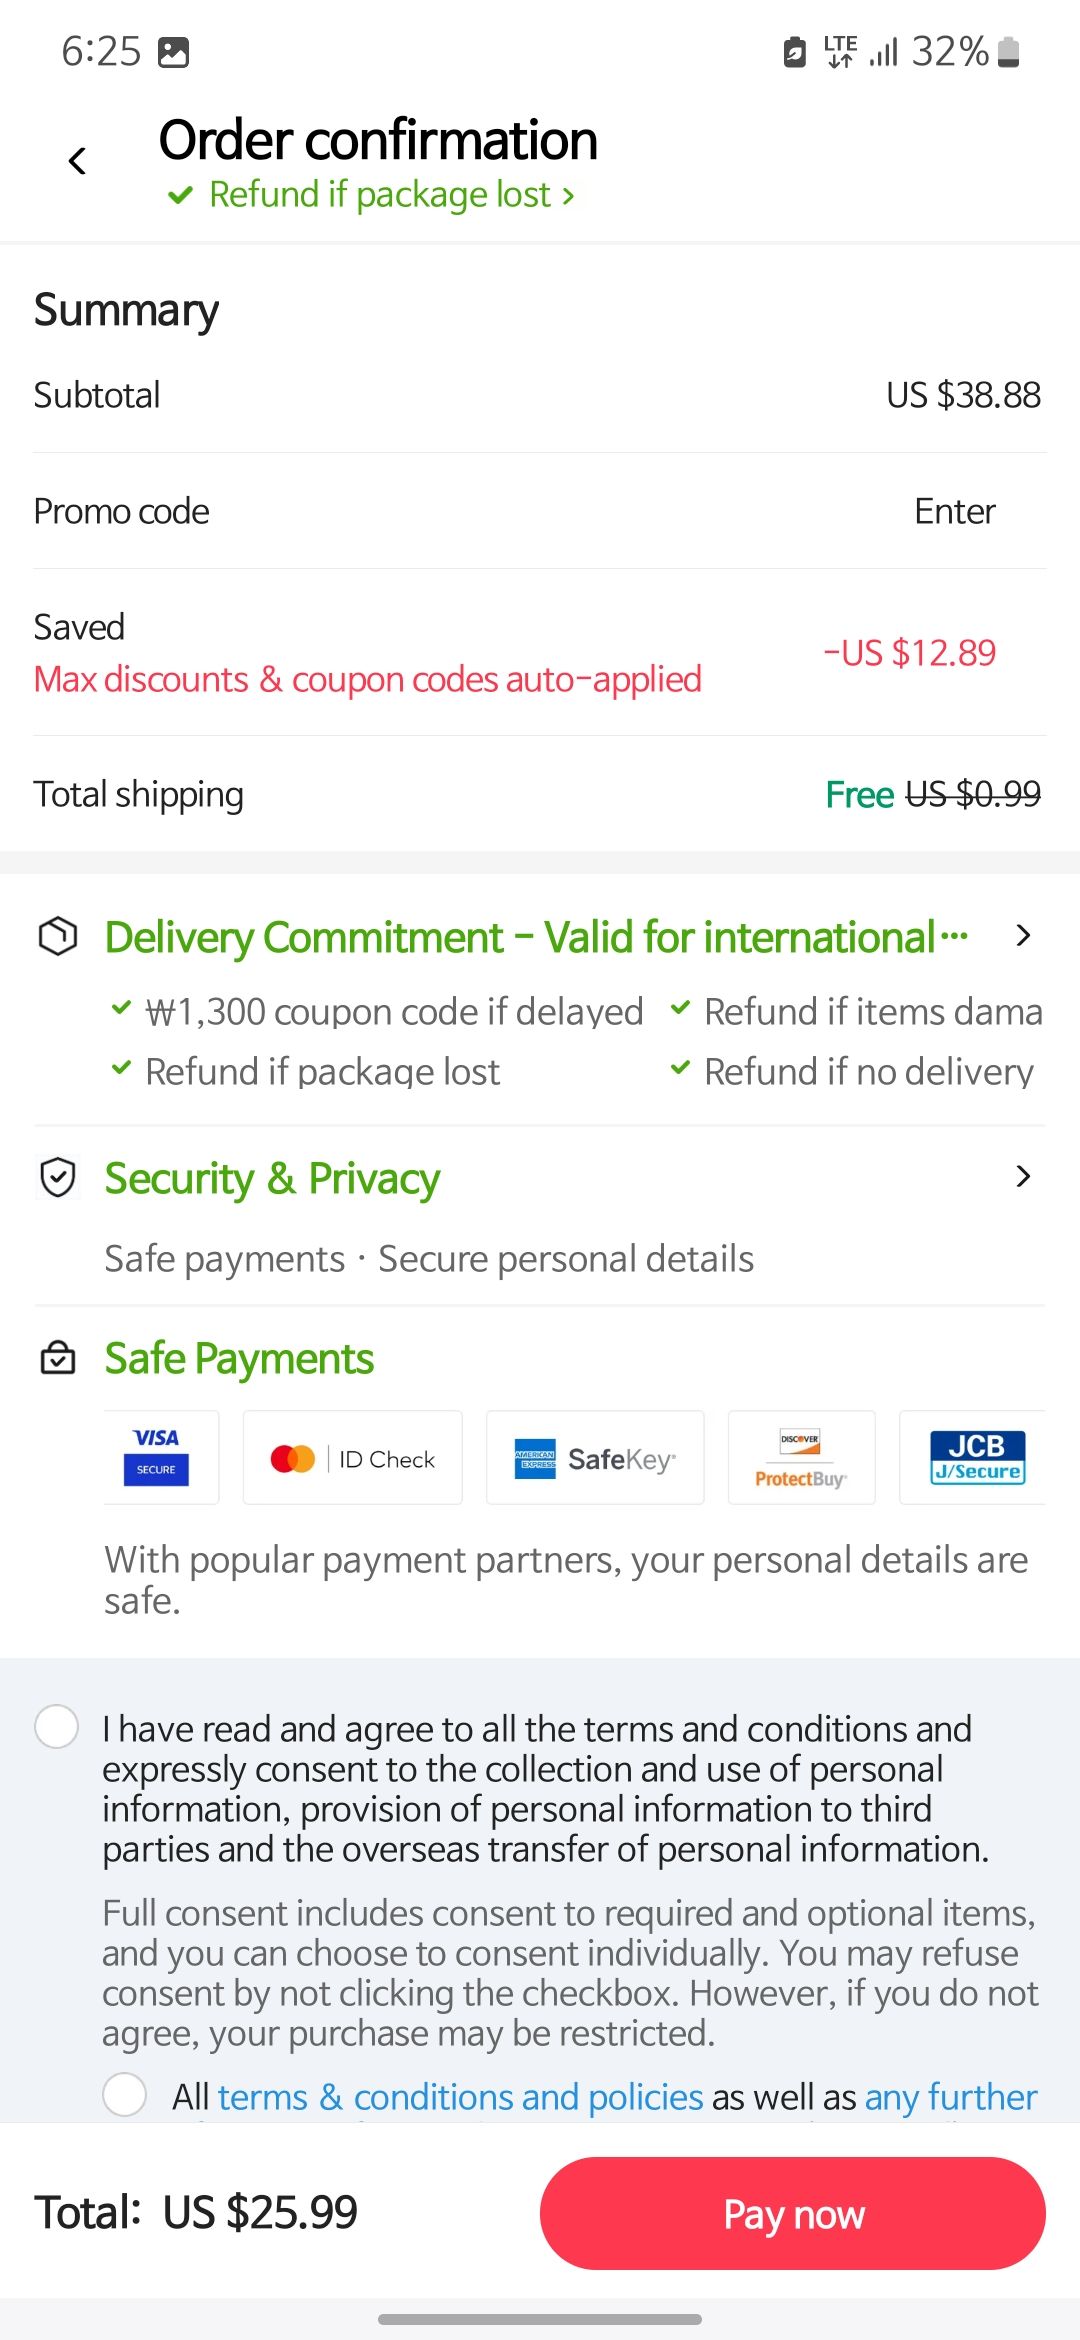The width and height of the screenshot is (1080, 2340).
Task: Tap the JCB J/Secure logo
Action: (976, 1458)
